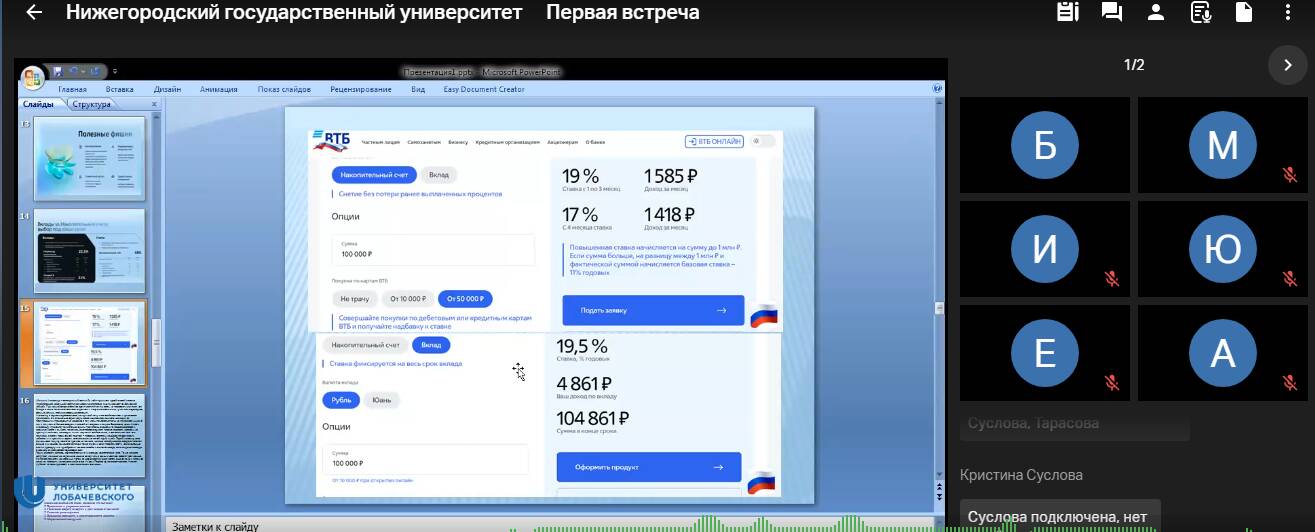Switch to the Структура pane tab
The image size is (1315, 532).
tap(92, 104)
